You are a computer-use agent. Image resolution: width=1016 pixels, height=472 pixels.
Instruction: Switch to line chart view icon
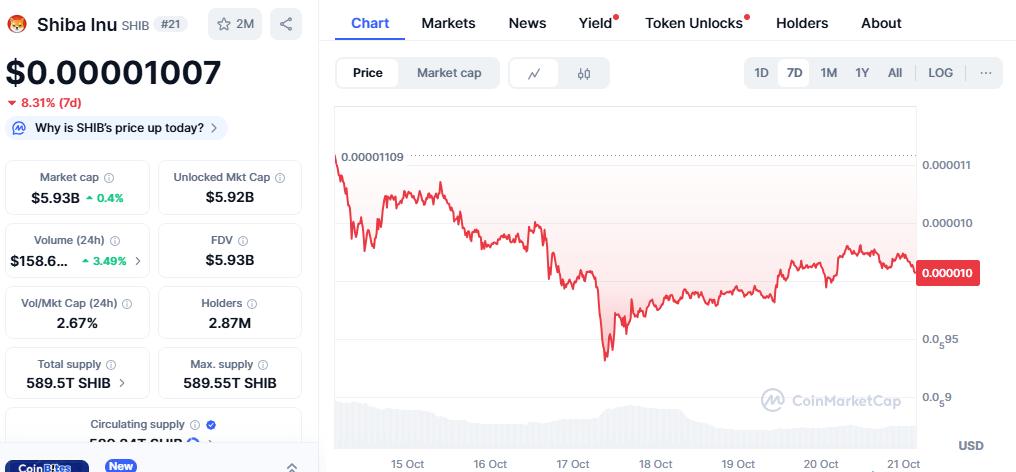click(x=535, y=73)
